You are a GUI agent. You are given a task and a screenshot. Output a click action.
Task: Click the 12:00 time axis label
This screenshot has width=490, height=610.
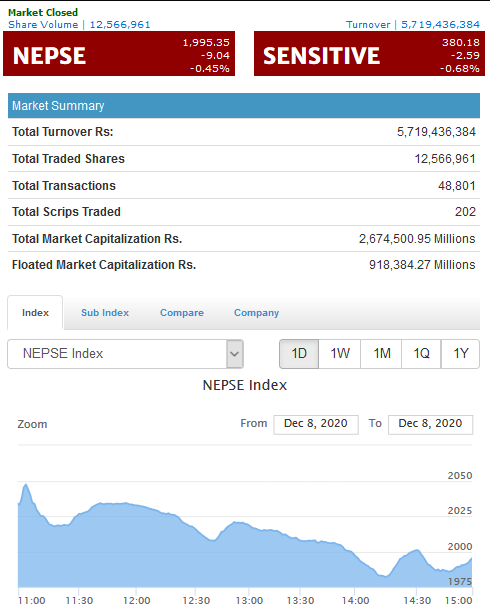(136, 601)
